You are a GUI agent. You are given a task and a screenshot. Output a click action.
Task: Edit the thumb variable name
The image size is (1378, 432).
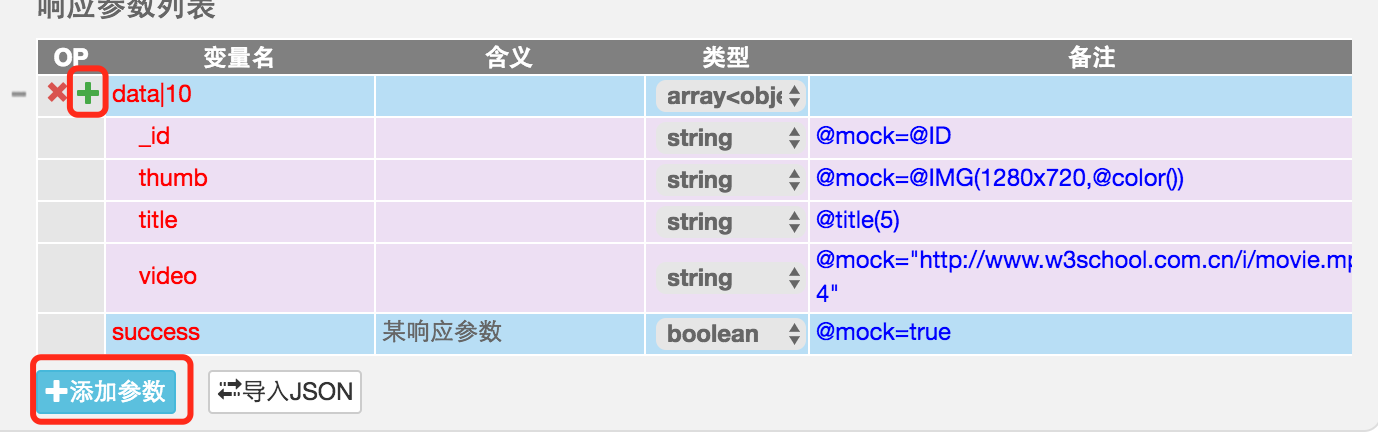pyautogui.click(x=240, y=179)
